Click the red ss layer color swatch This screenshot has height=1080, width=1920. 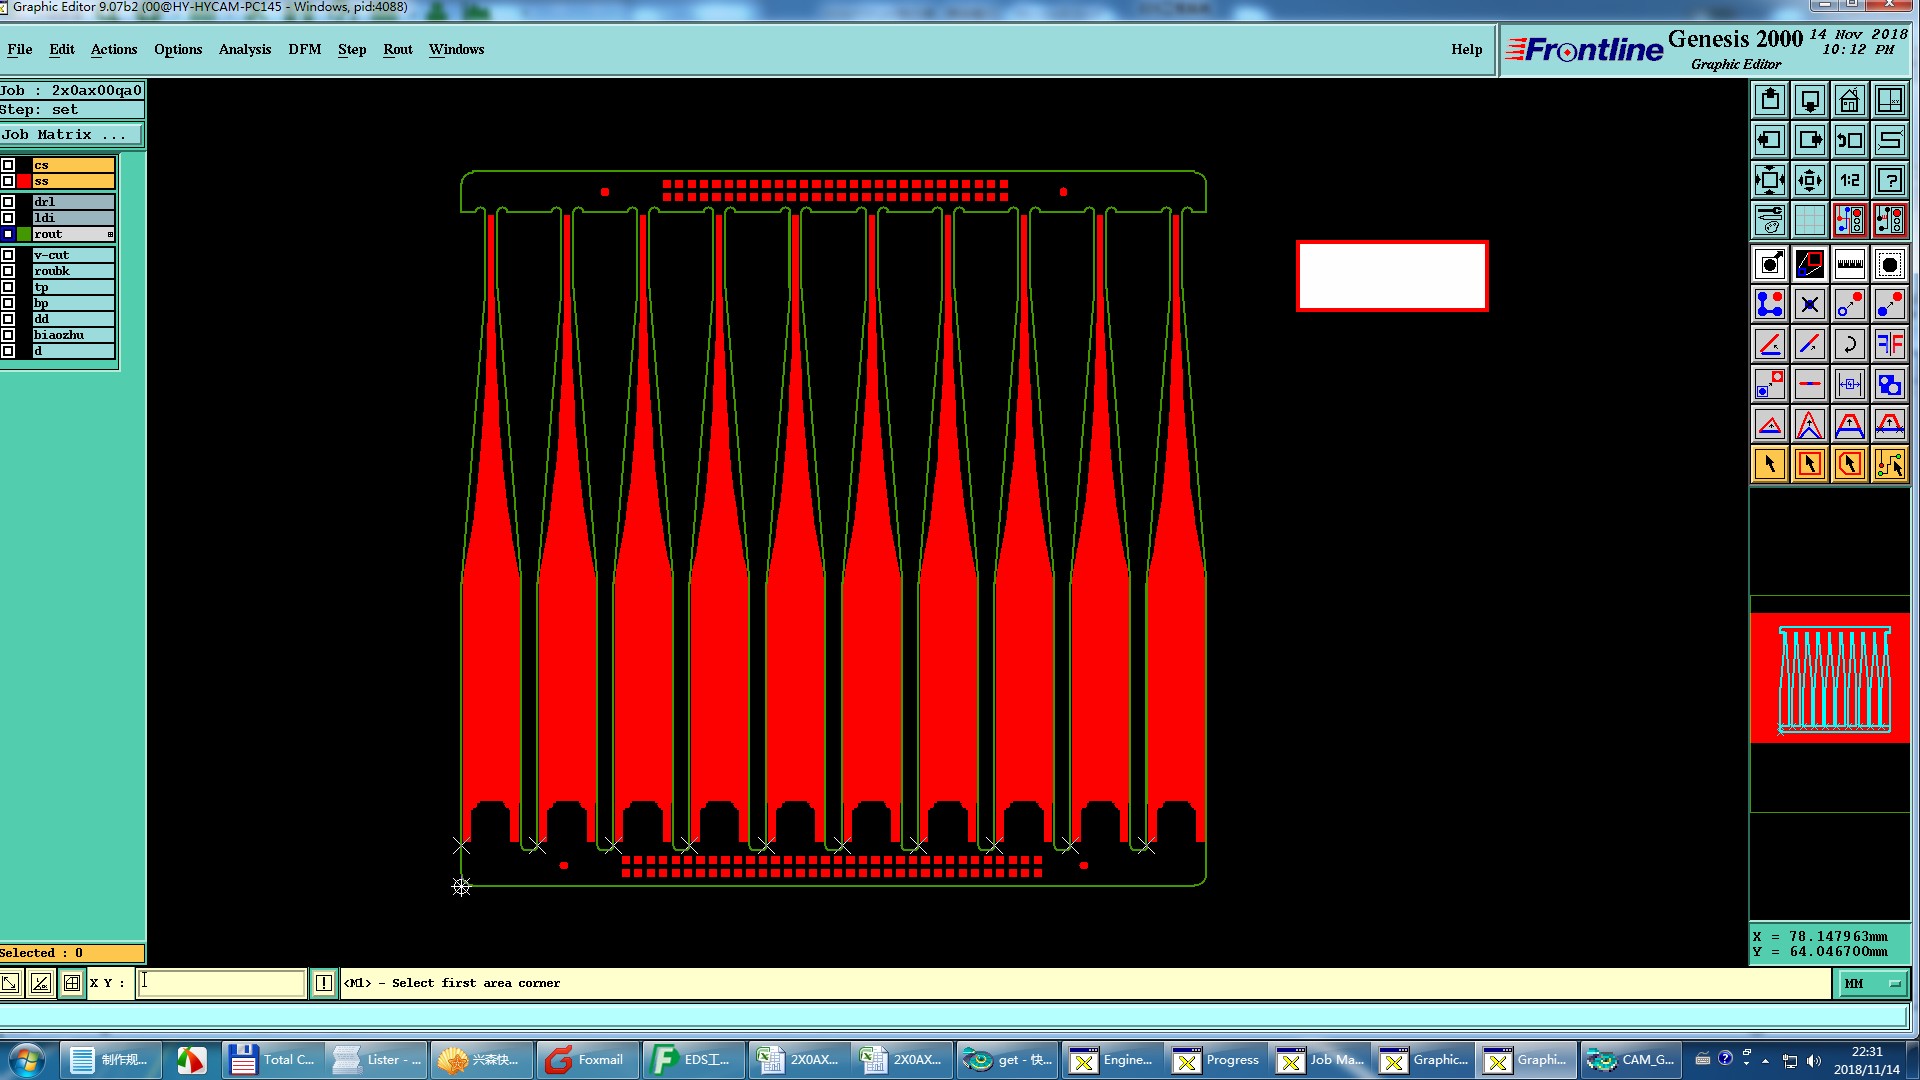(24, 181)
